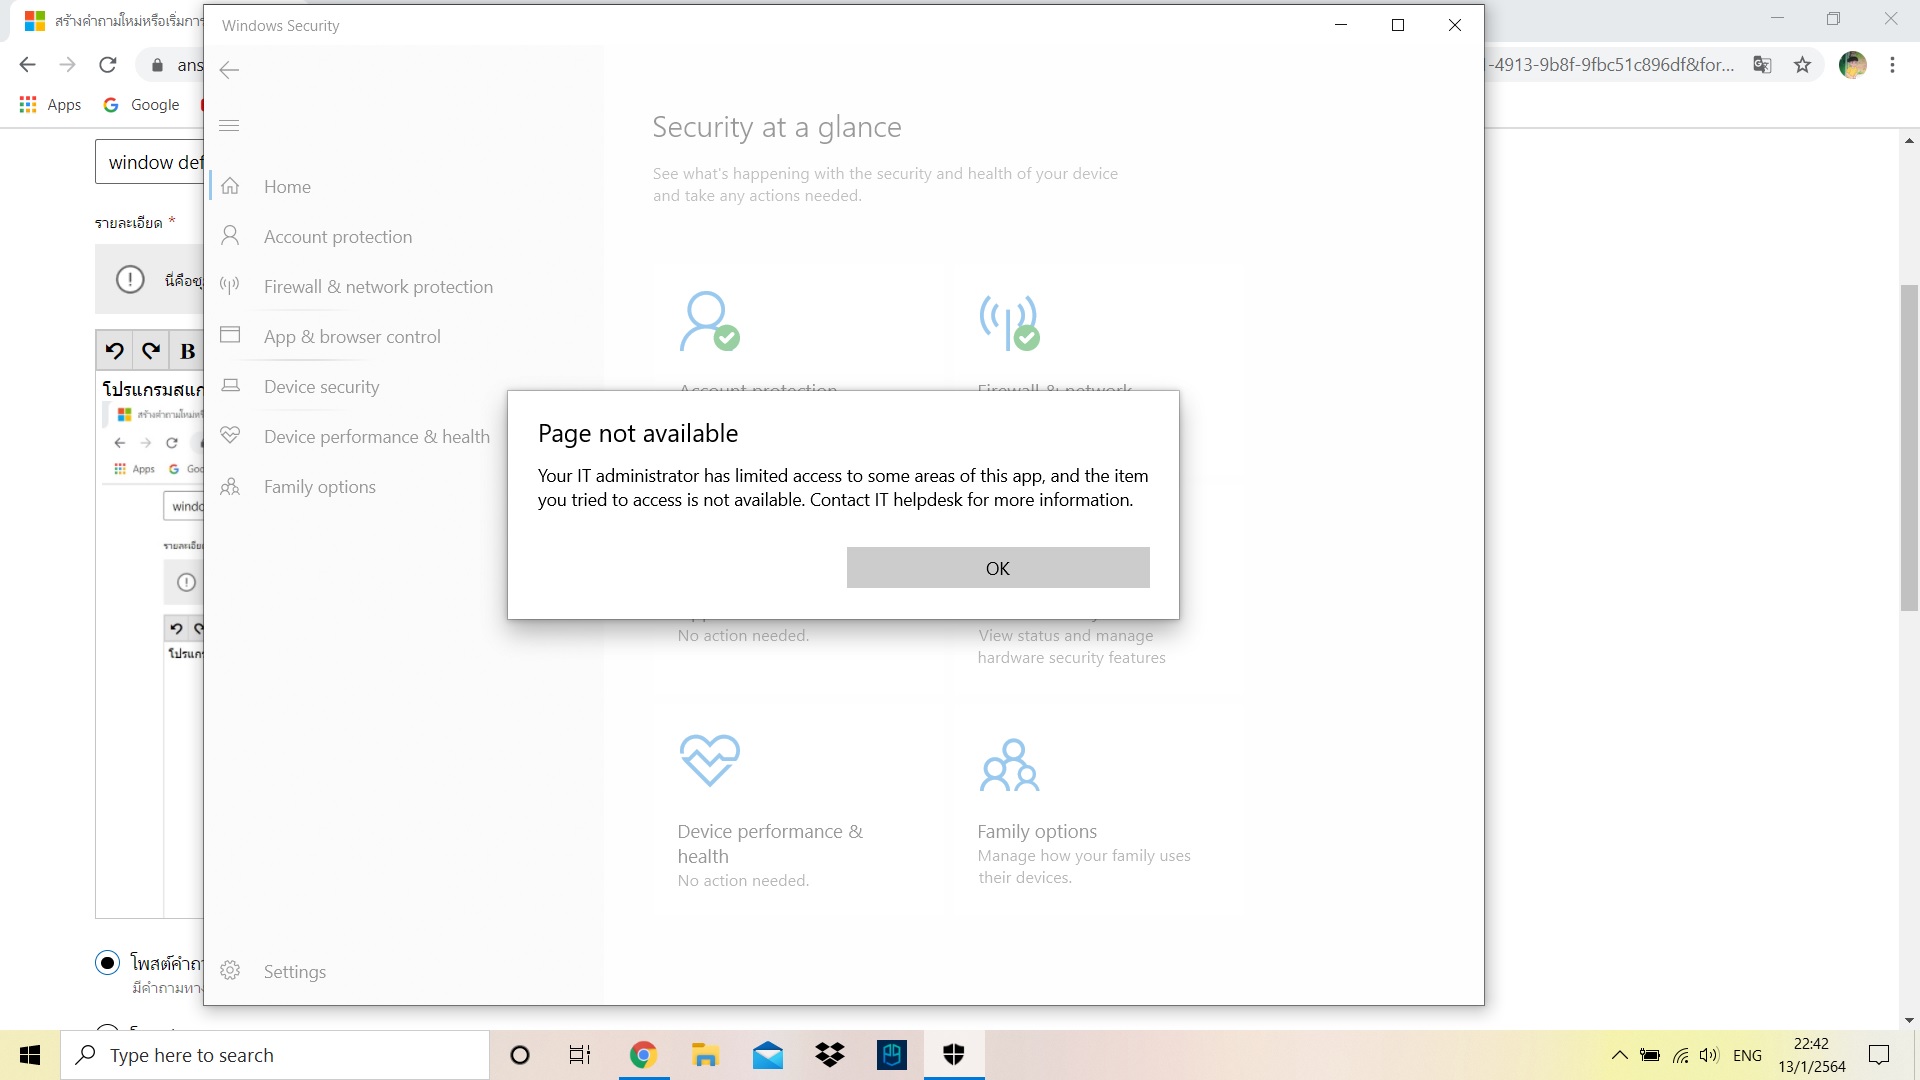
Task: Select the post question radio button
Action: point(107,962)
